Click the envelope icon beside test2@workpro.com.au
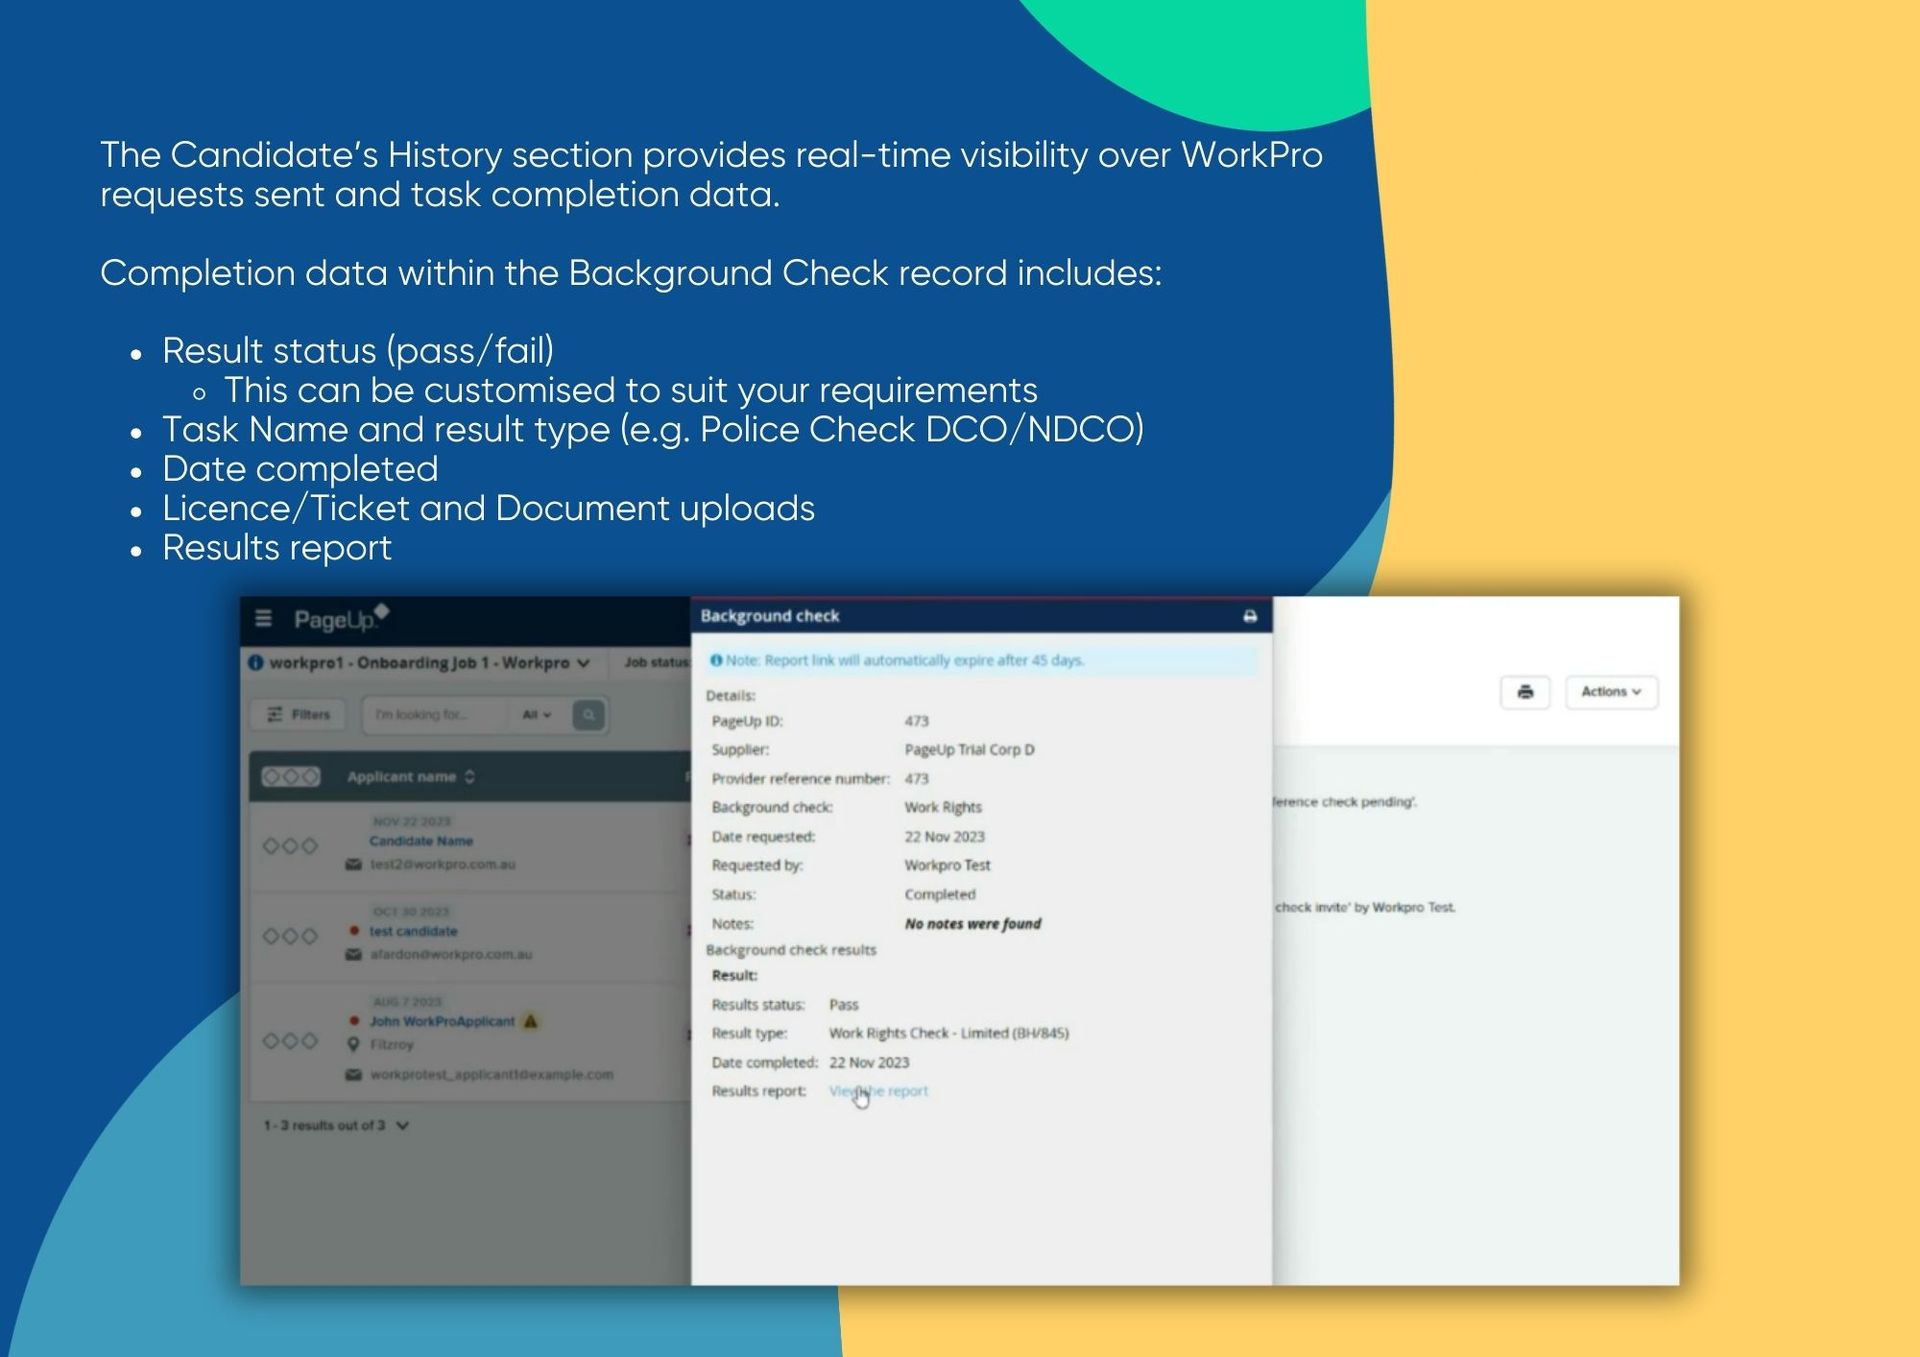The height and width of the screenshot is (1357, 1920). pos(353,864)
